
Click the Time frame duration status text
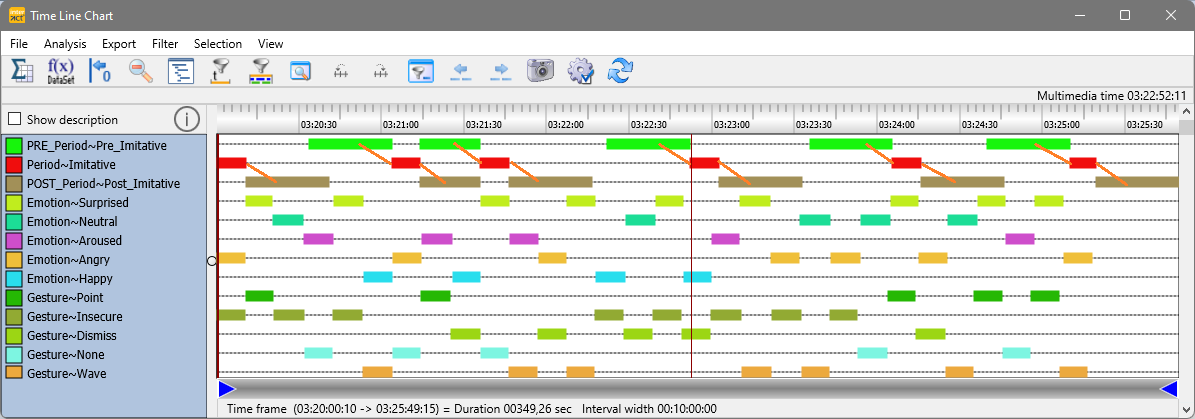tap(399, 409)
